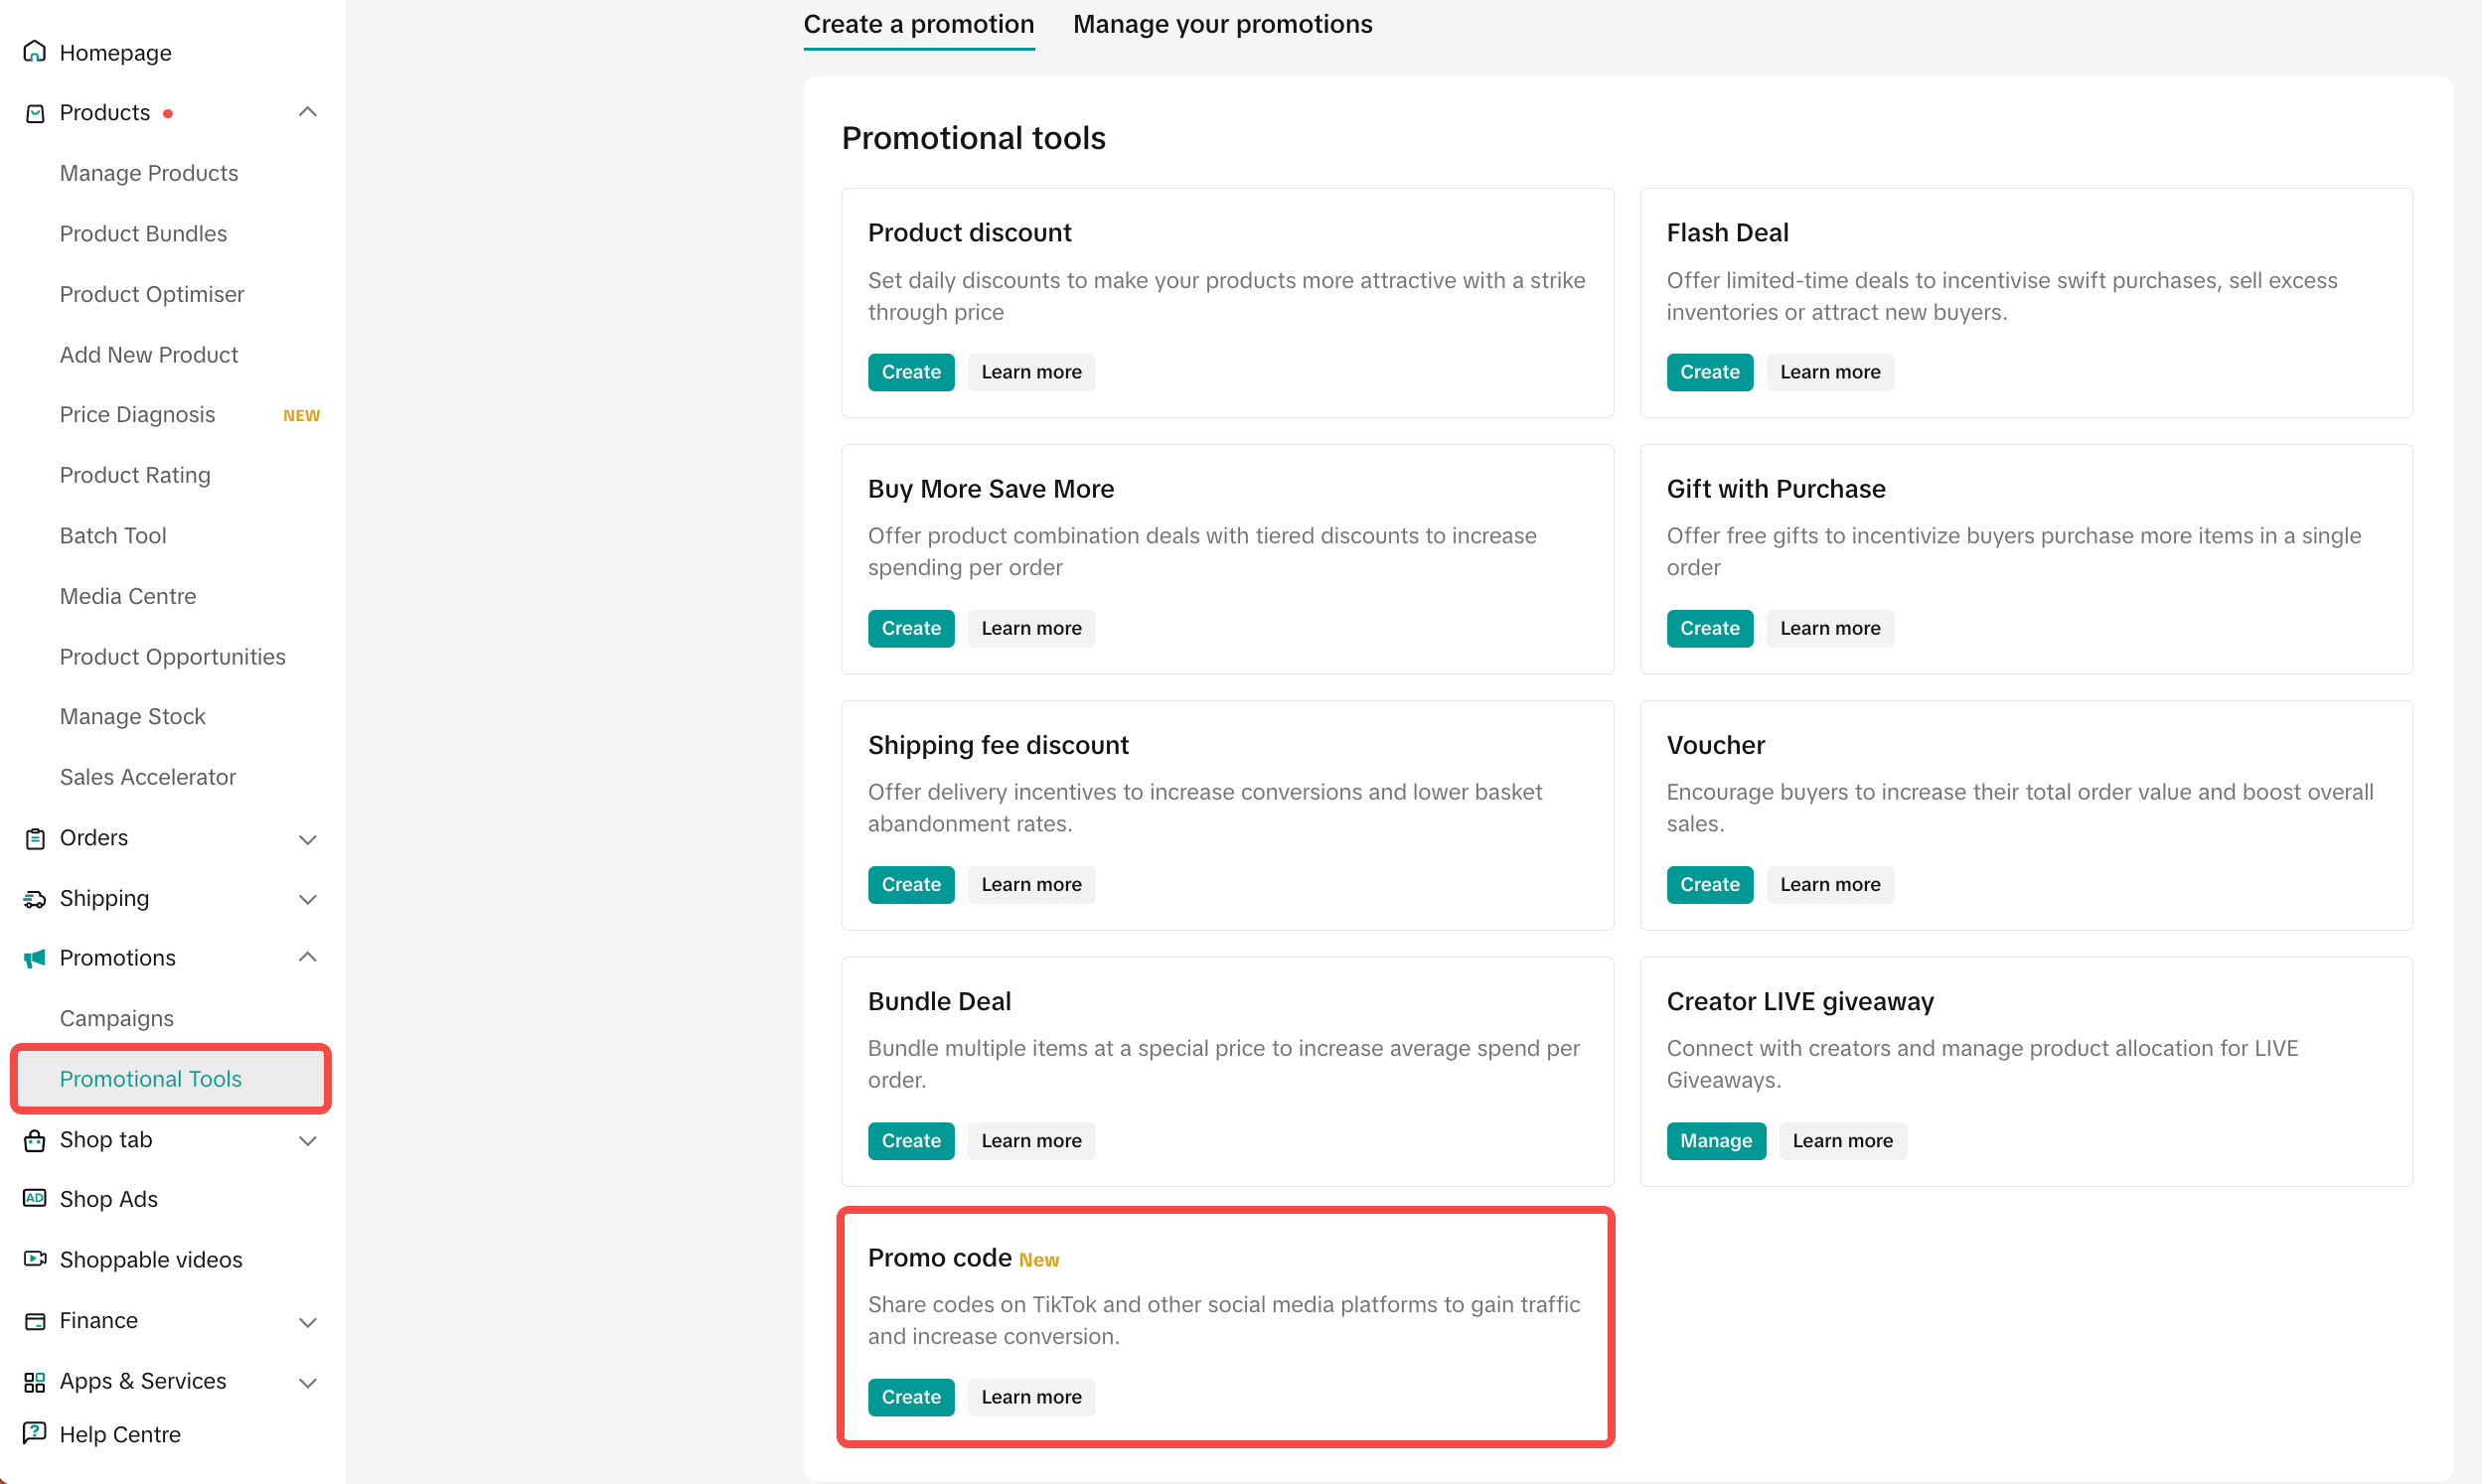
Task: Click the Shop Ads icon
Action: click(x=35, y=1199)
